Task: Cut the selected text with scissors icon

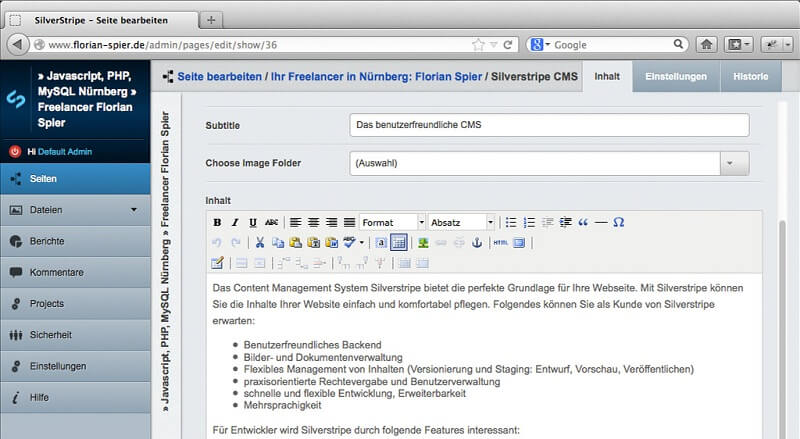Action: pos(260,242)
